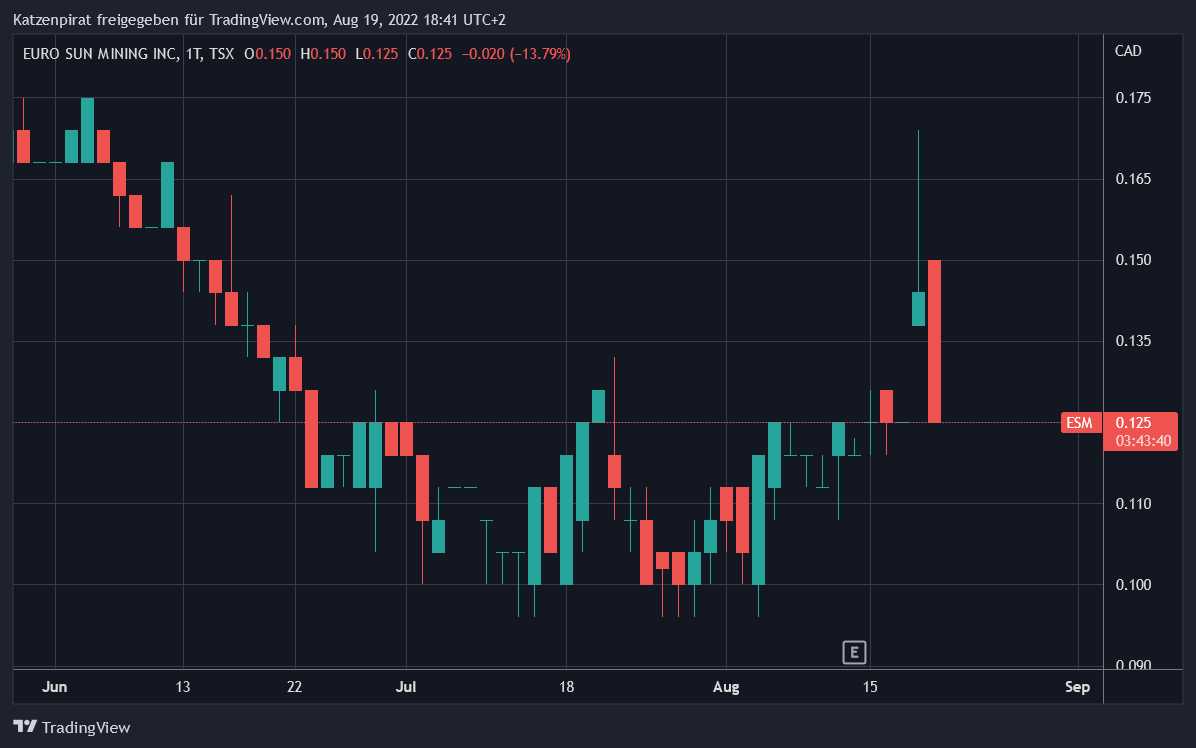Click the earnings E marker icon
The image size is (1196, 748).
[854, 653]
